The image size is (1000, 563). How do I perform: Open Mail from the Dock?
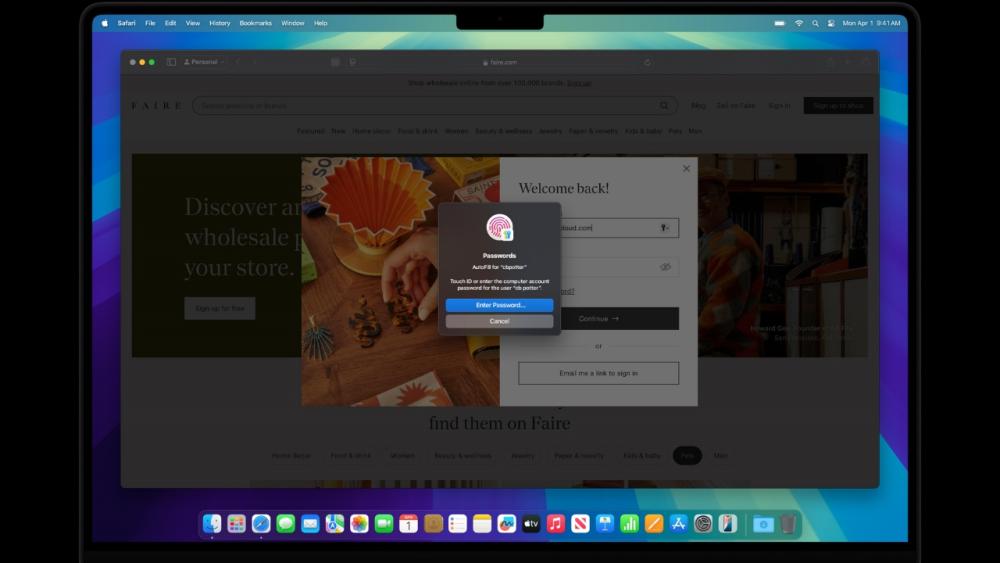[x=310, y=524]
